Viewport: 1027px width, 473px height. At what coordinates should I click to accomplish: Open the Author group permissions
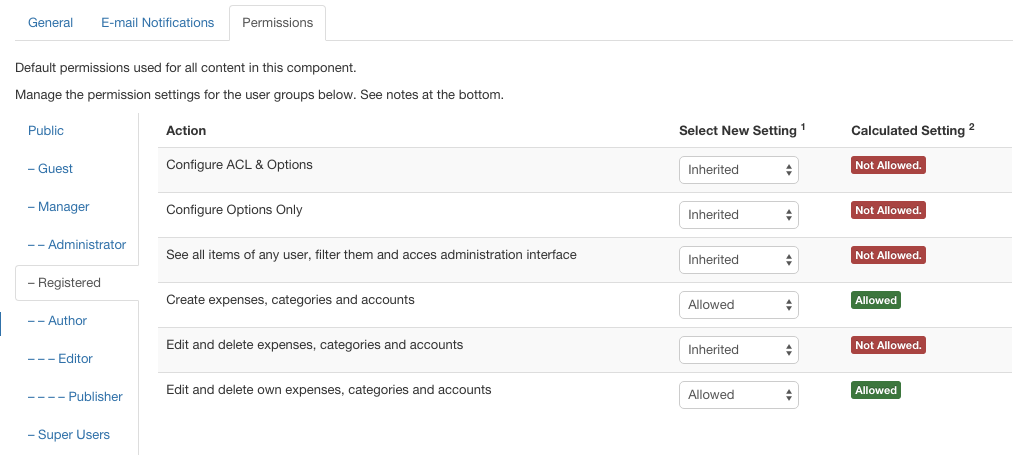click(58, 320)
